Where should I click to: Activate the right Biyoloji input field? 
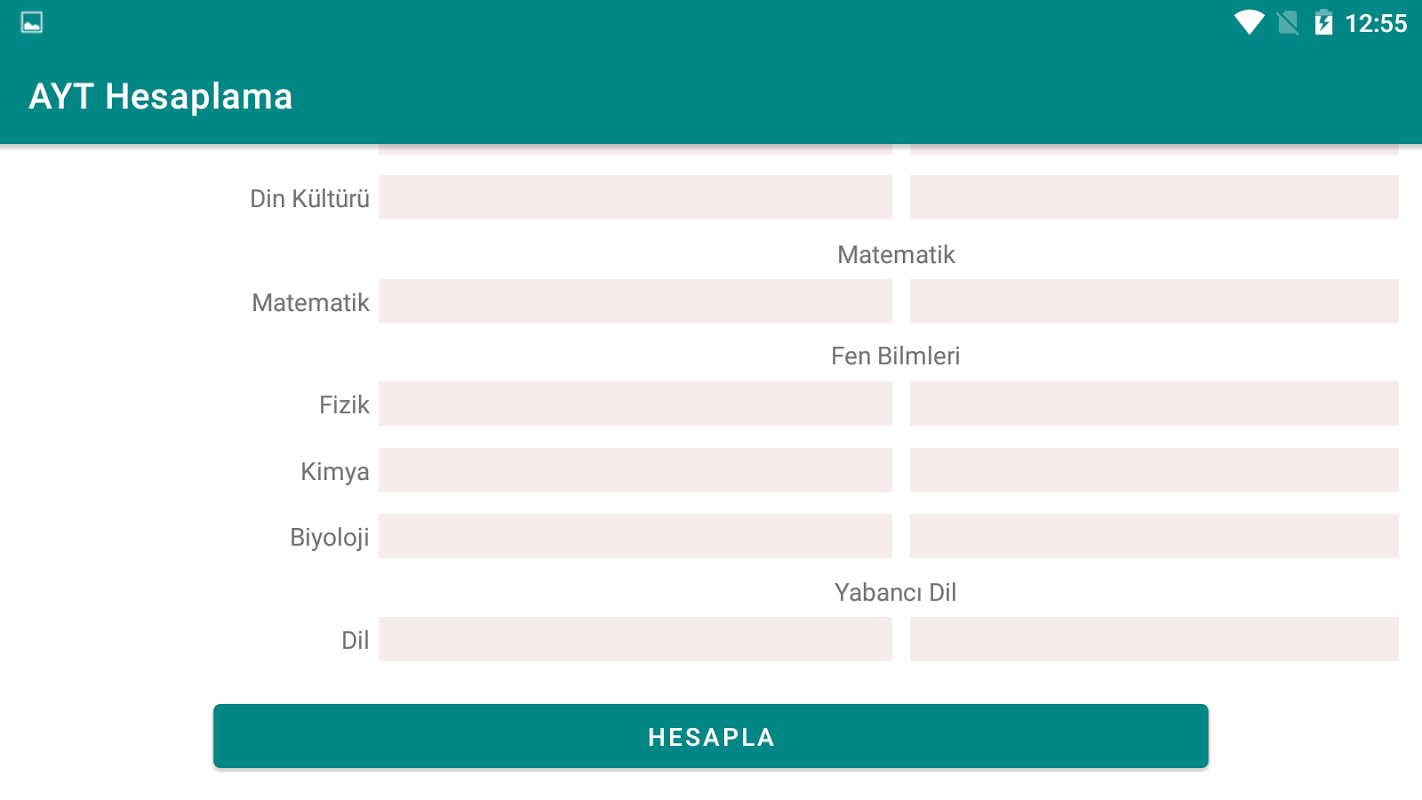coord(1154,536)
